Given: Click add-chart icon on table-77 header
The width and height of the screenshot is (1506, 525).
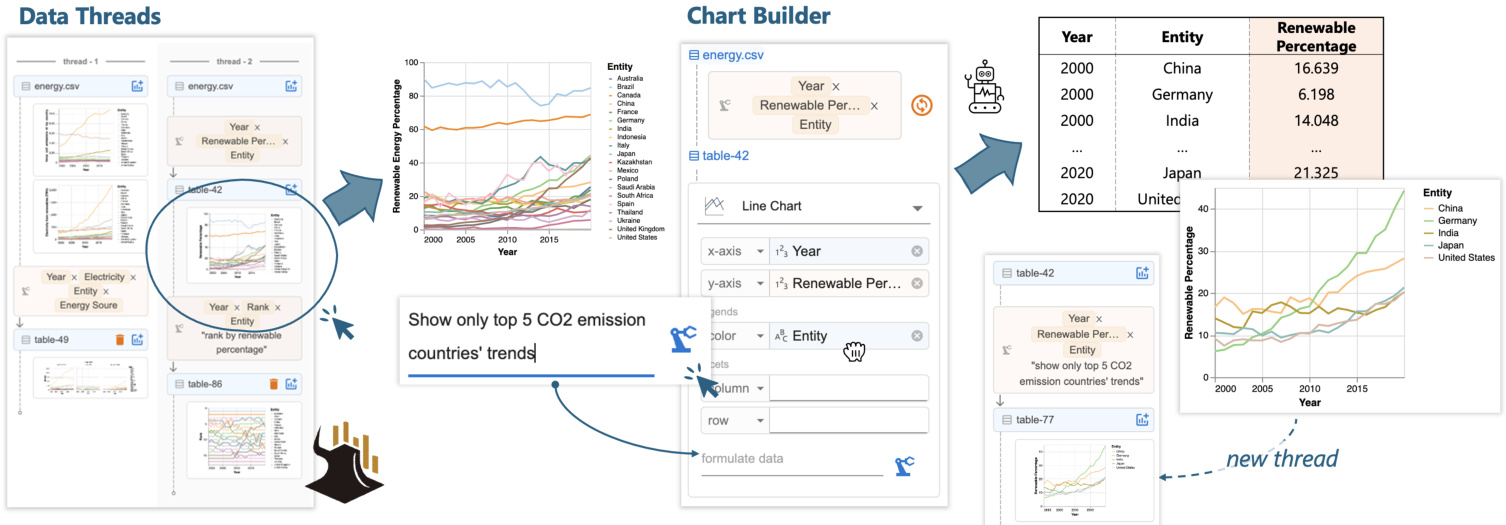Looking at the screenshot, I should [1141, 421].
